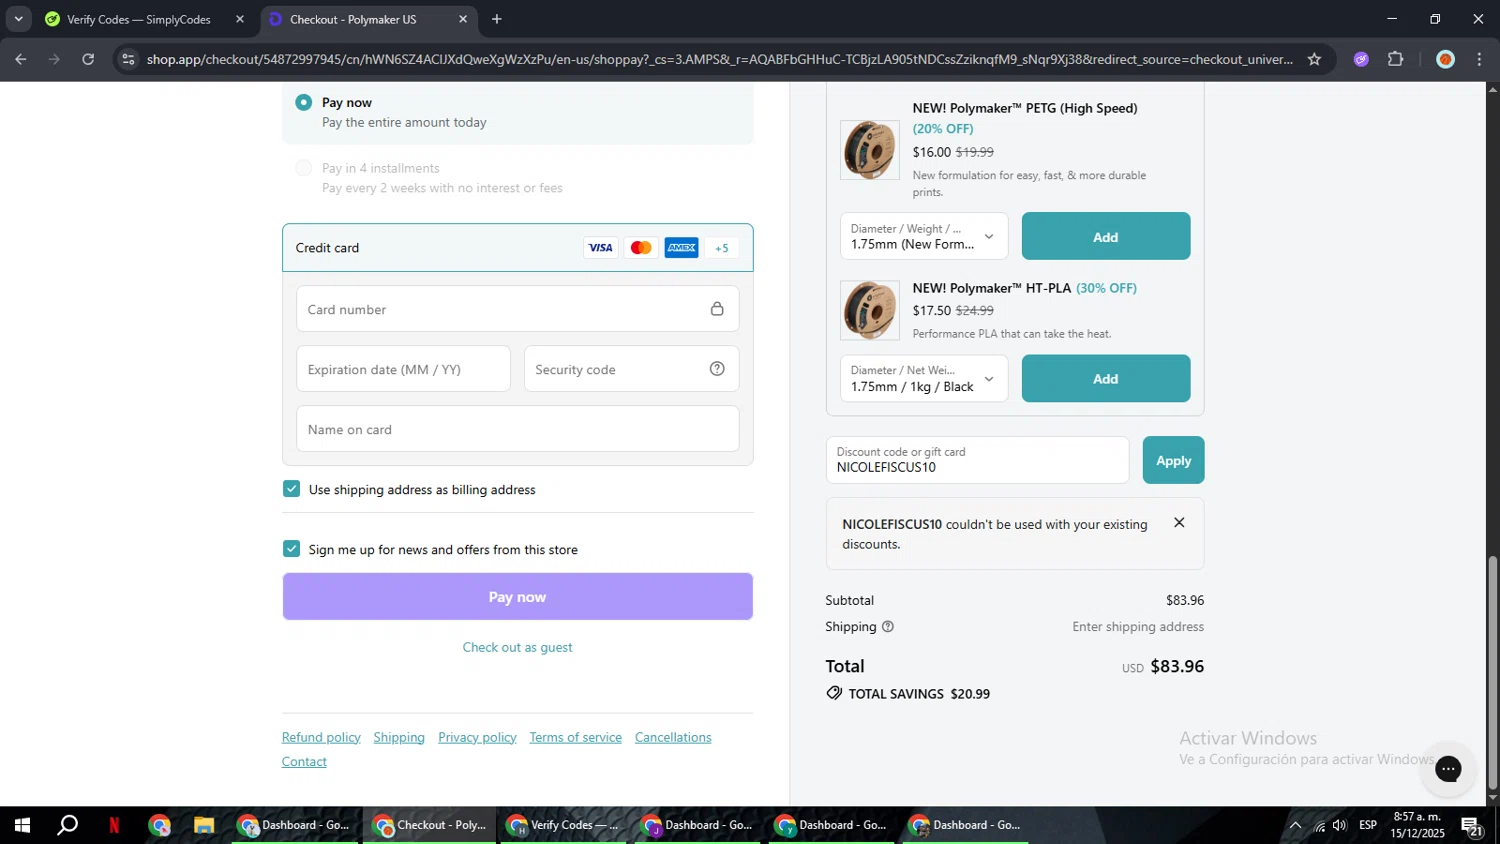Expand the HT-PLA Diameter / Net Weight dropdown
Image resolution: width=1500 pixels, height=844 pixels.
coord(923,378)
